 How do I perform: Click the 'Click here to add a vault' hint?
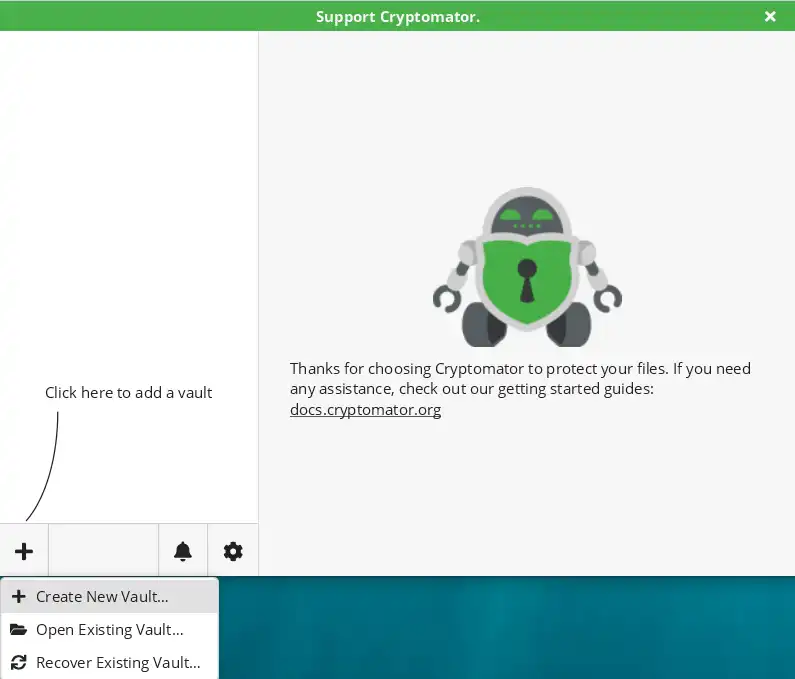pyautogui.click(x=128, y=392)
